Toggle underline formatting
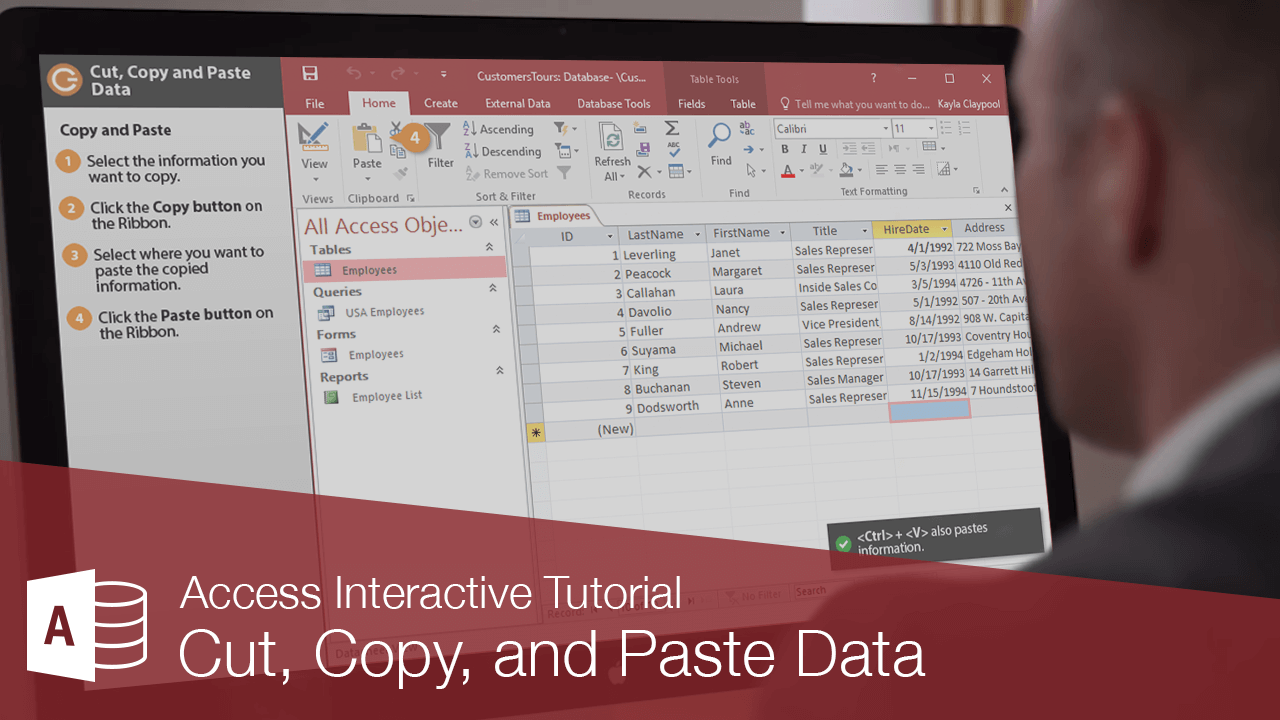The height and width of the screenshot is (720, 1280). [823, 148]
